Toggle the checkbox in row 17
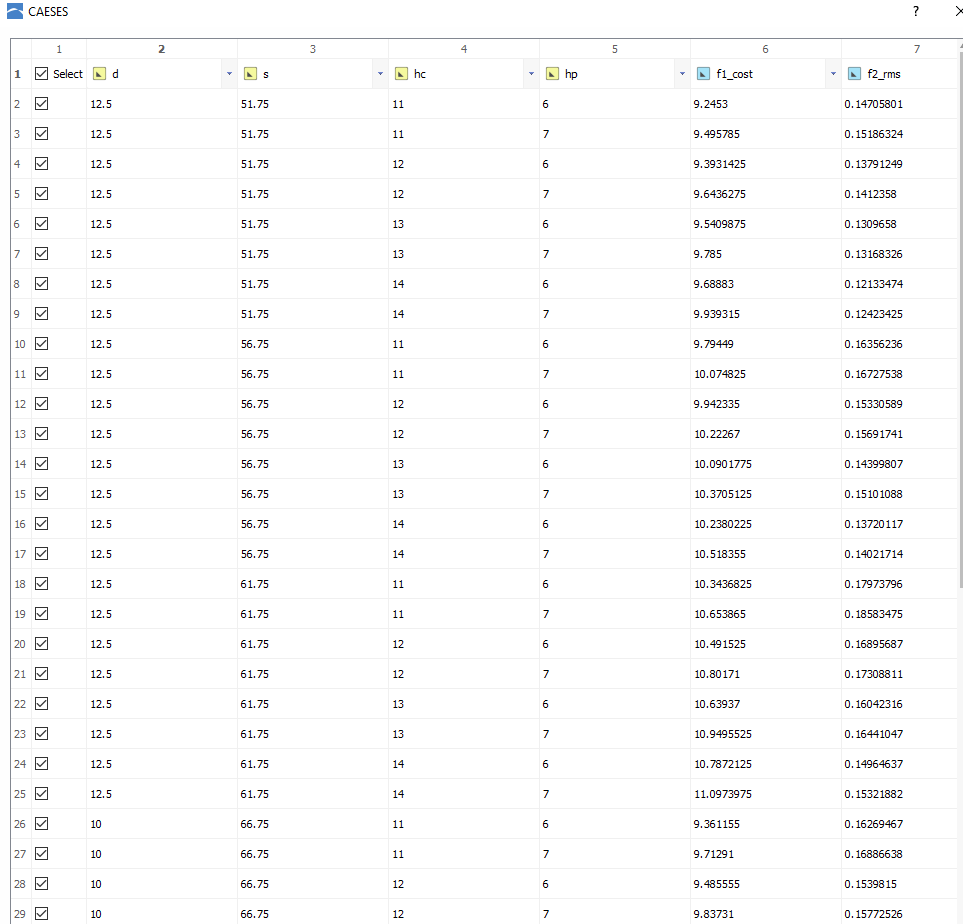Image resolution: width=963 pixels, height=924 pixels. 41,554
